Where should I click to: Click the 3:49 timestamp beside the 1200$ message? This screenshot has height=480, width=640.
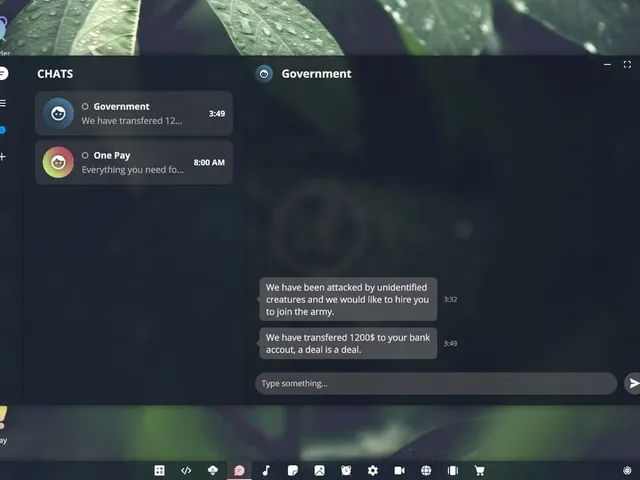(450, 343)
